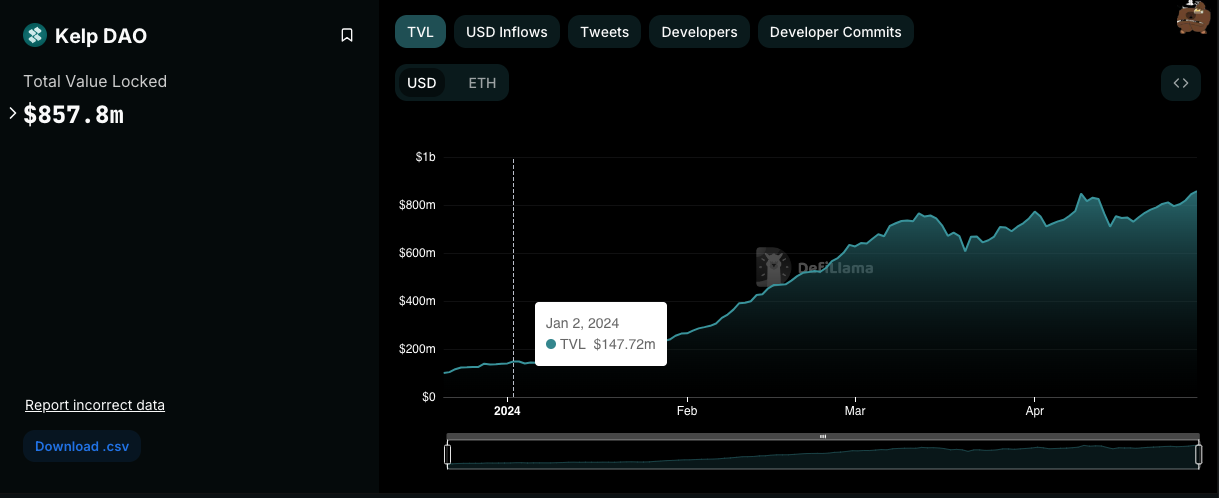Grab the left range slider handle

pyautogui.click(x=447, y=455)
